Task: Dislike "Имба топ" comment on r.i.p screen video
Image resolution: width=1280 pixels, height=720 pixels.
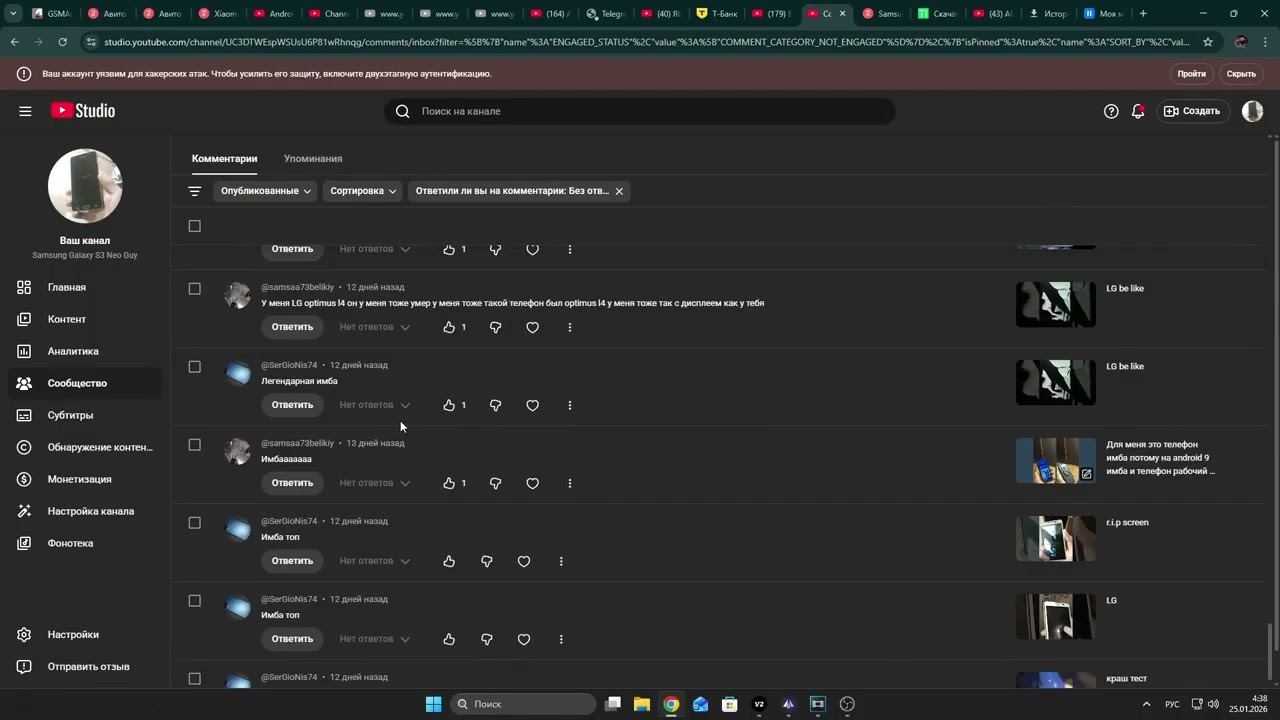Action: coord(486,561)
